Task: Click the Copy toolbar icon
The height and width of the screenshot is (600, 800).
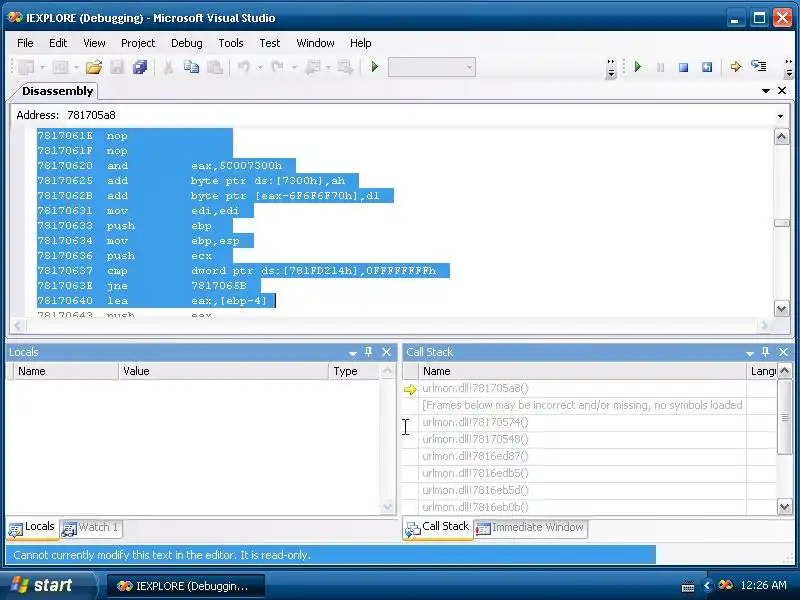Action: pyautogui.click(x=191, y=67)
